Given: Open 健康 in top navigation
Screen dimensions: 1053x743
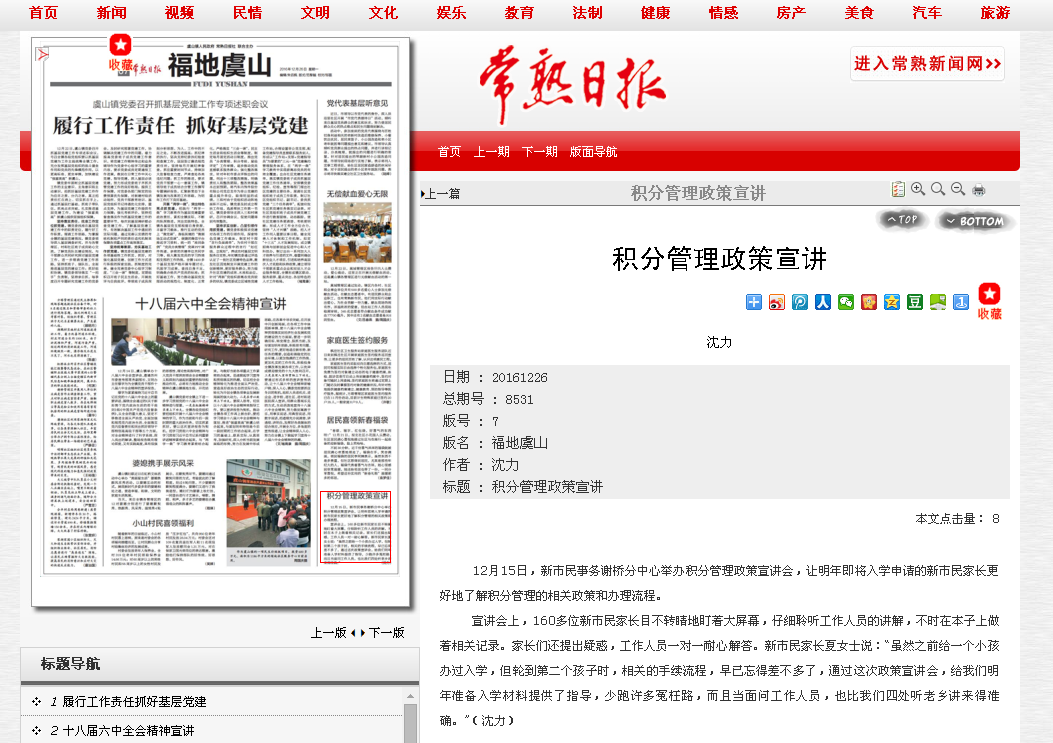Looking at the screenshot, I should [x=655, y=13].
